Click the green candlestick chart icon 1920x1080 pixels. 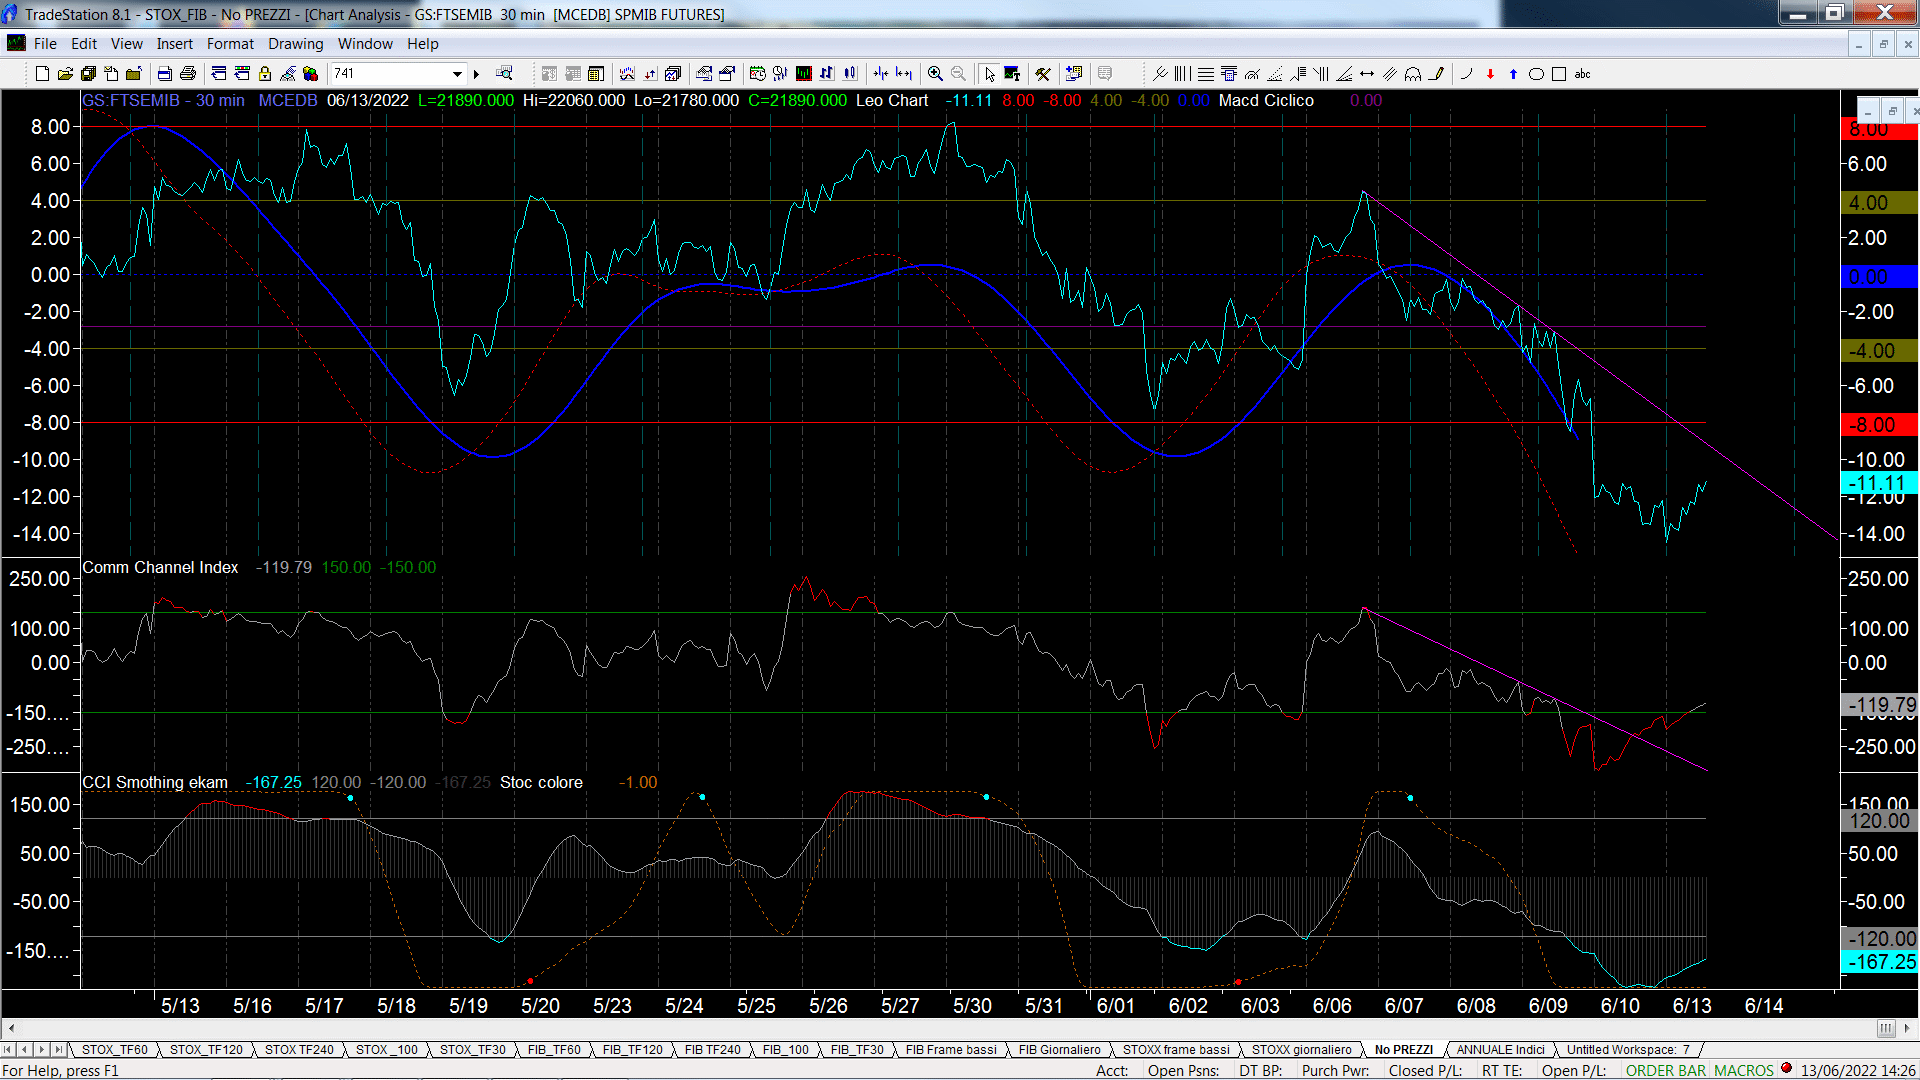pyautogui.click(x=803, y=73)
